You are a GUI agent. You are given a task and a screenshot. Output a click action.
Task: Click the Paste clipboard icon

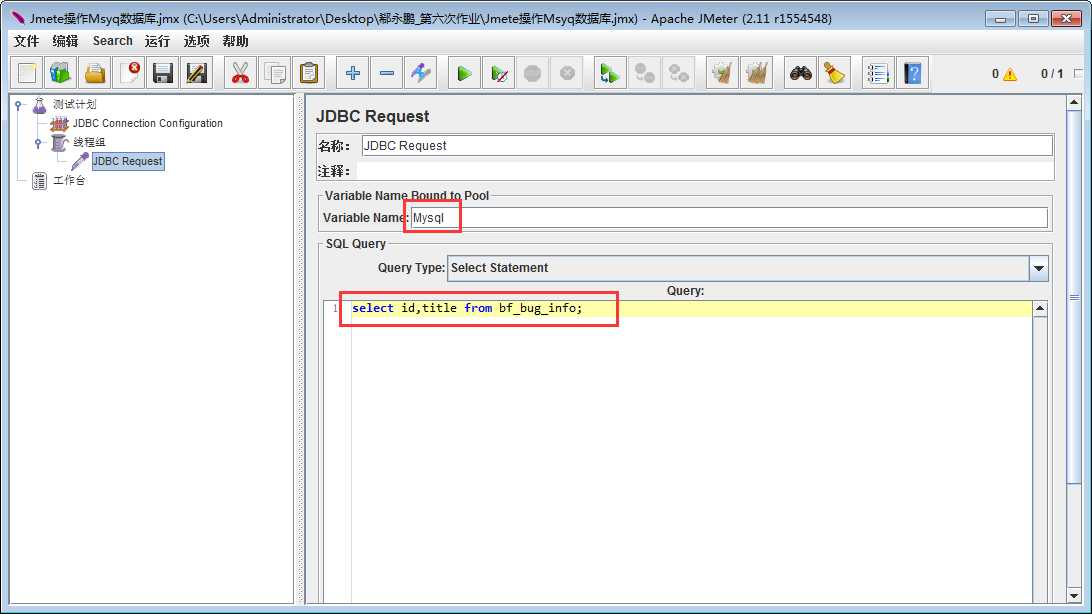(309, 73)
